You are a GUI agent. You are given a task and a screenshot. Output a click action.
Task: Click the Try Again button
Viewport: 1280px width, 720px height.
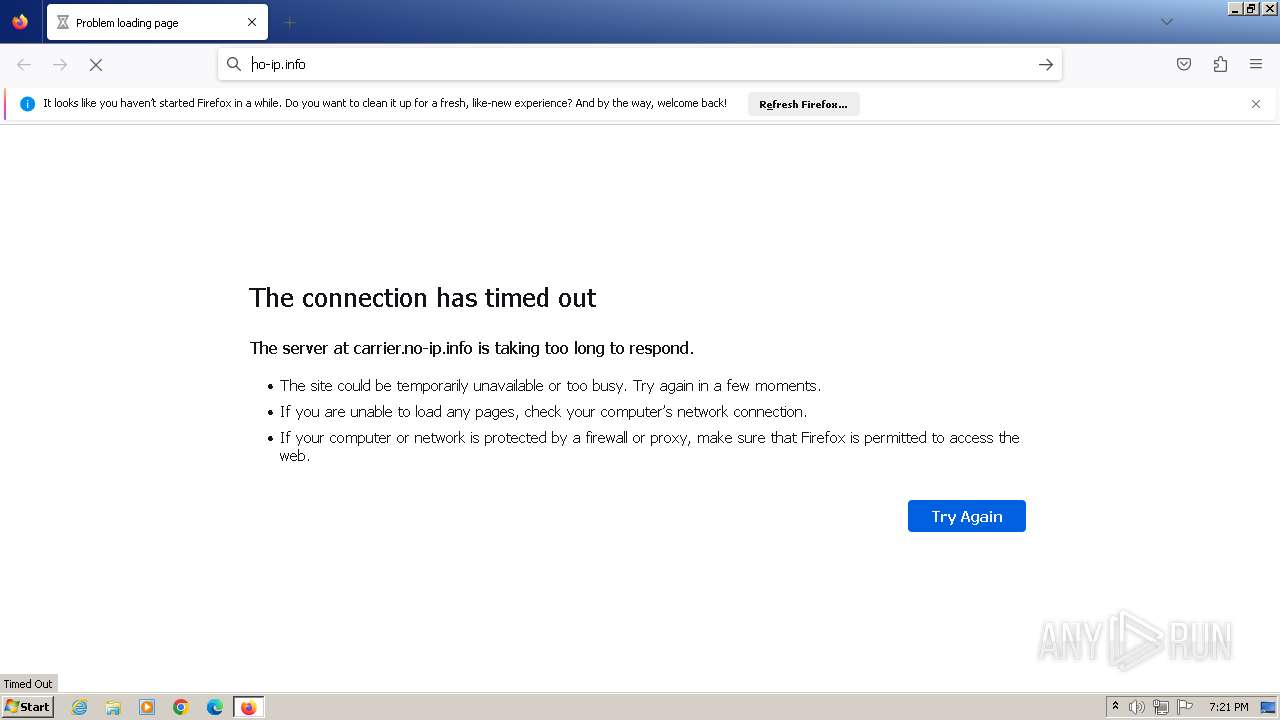[x=966, y=516]
